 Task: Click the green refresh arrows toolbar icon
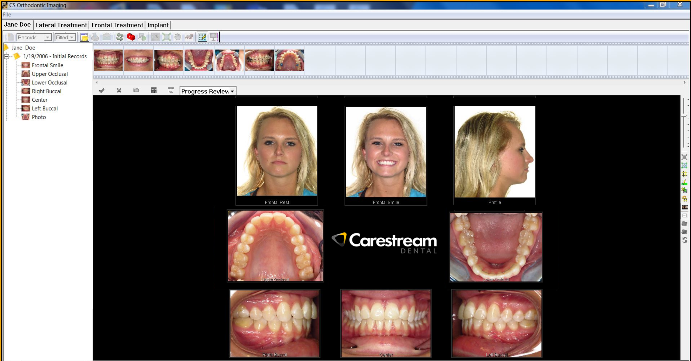tap(119, 37)
